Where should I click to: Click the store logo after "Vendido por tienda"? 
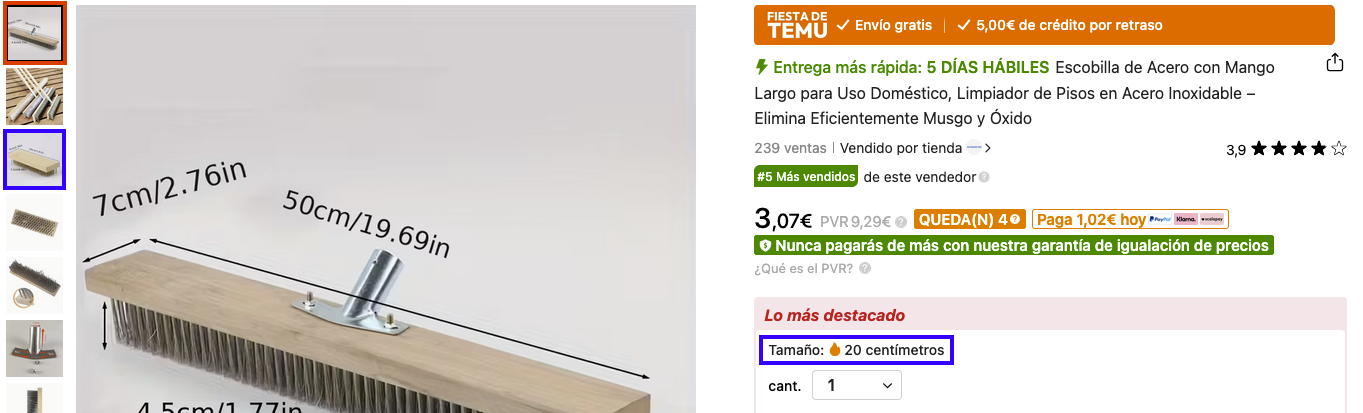(973, 148)
